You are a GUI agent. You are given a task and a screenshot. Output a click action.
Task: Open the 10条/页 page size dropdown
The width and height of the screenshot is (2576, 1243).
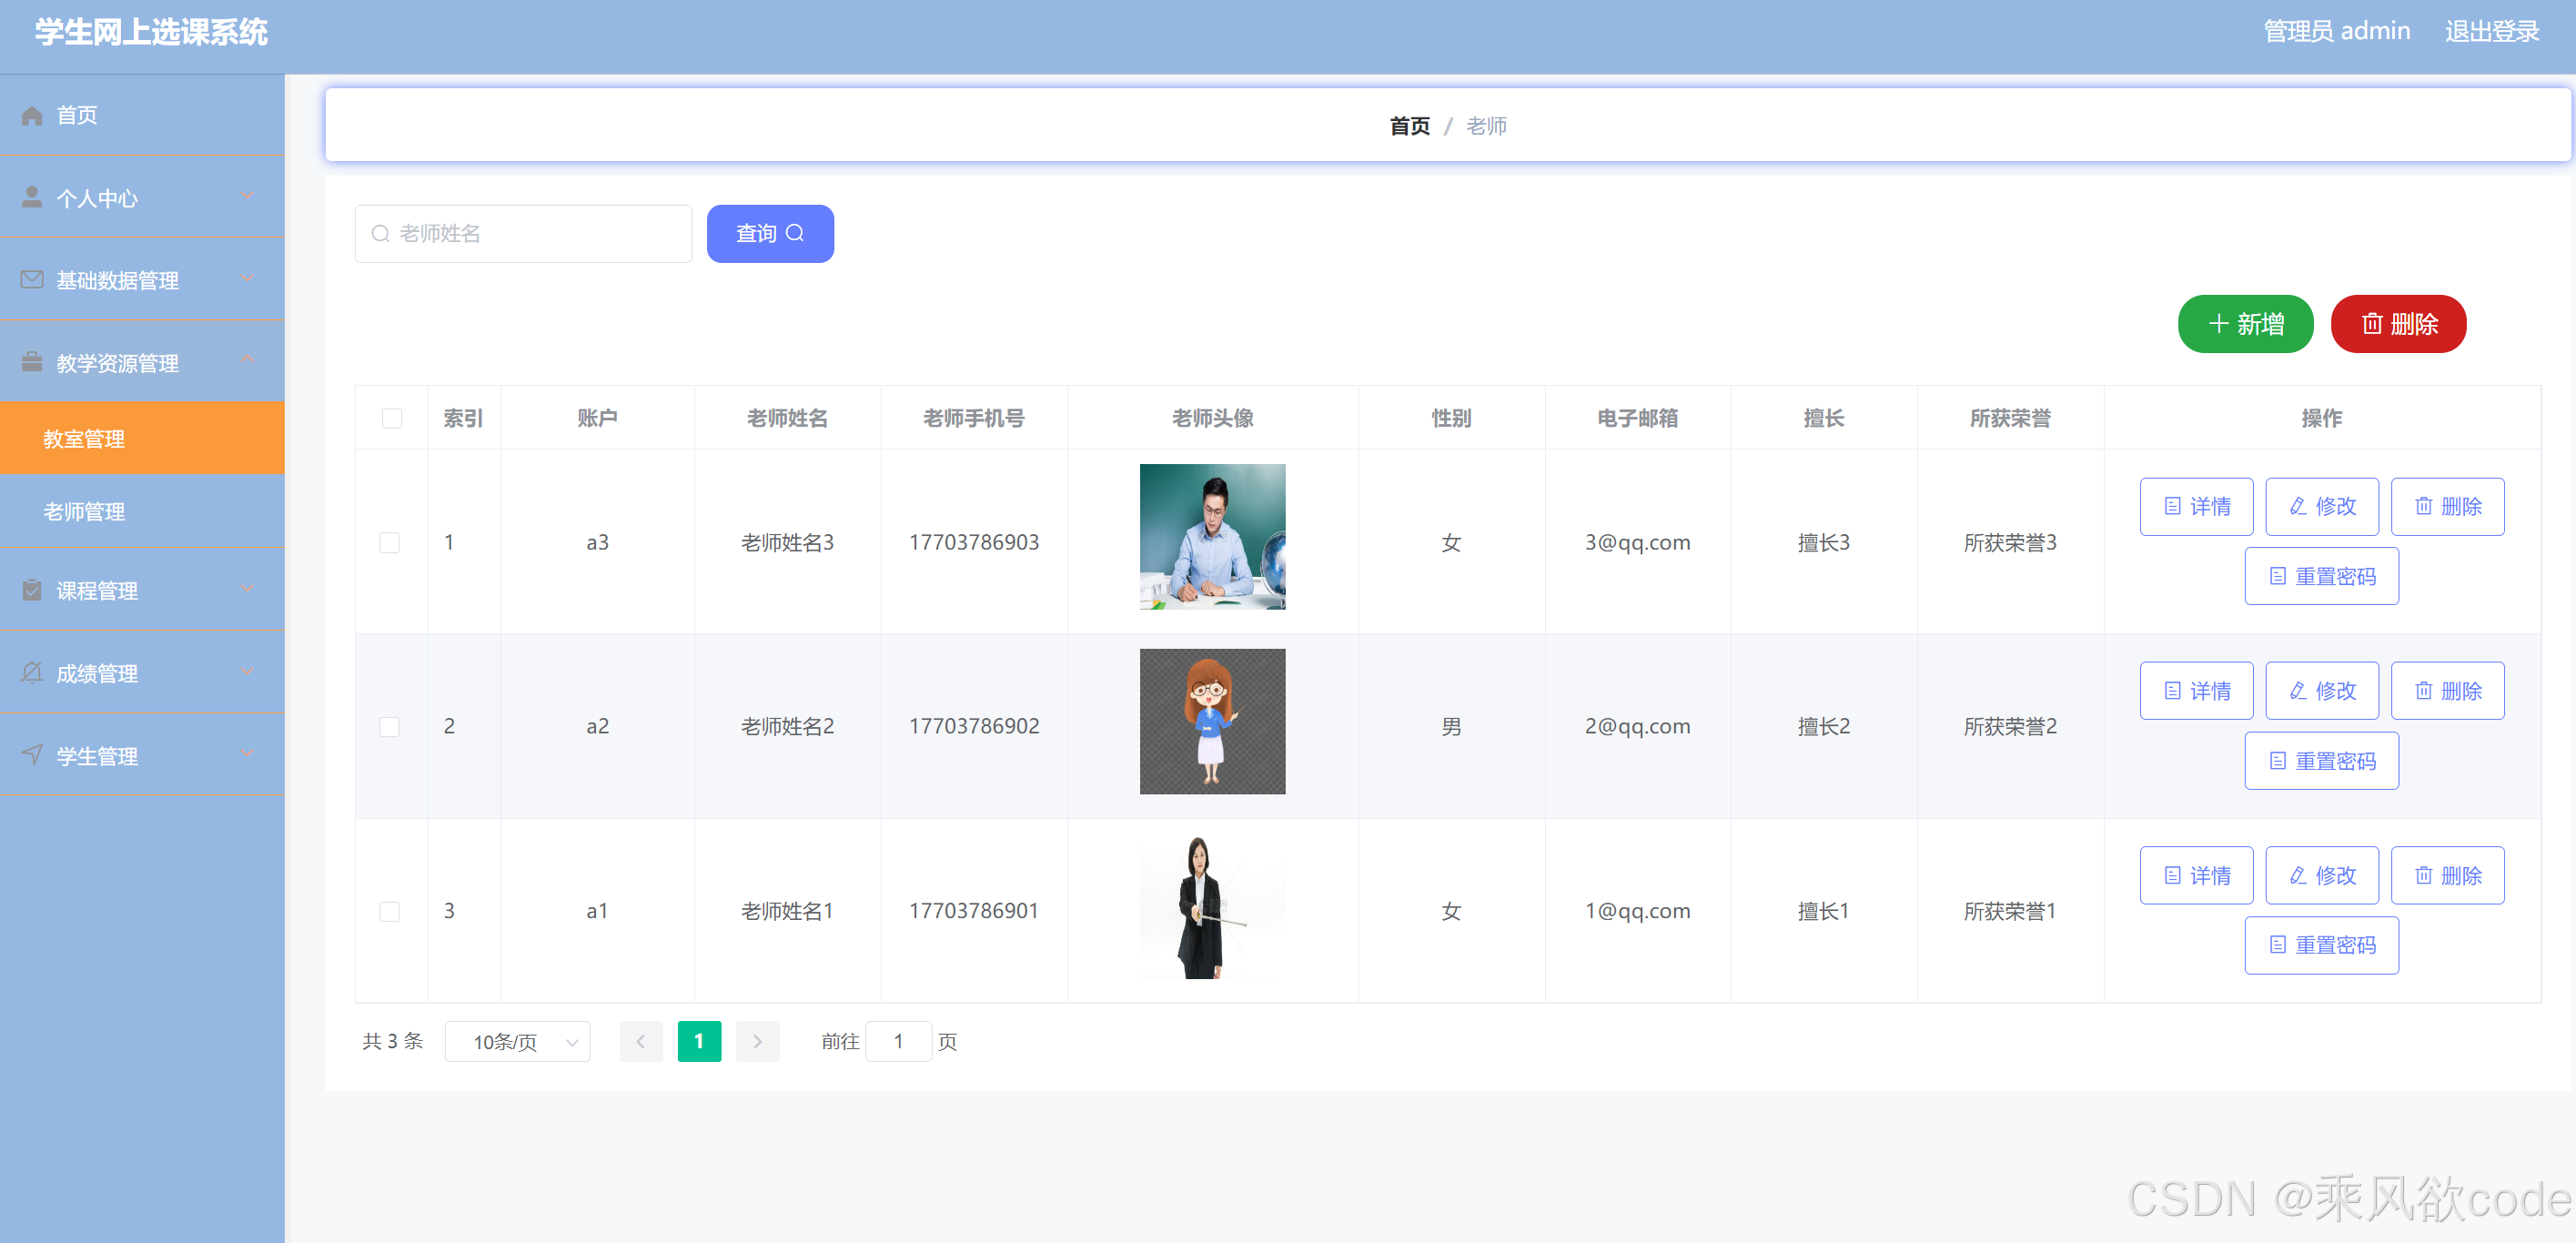pyautogui.click(x=517, y=1041)
